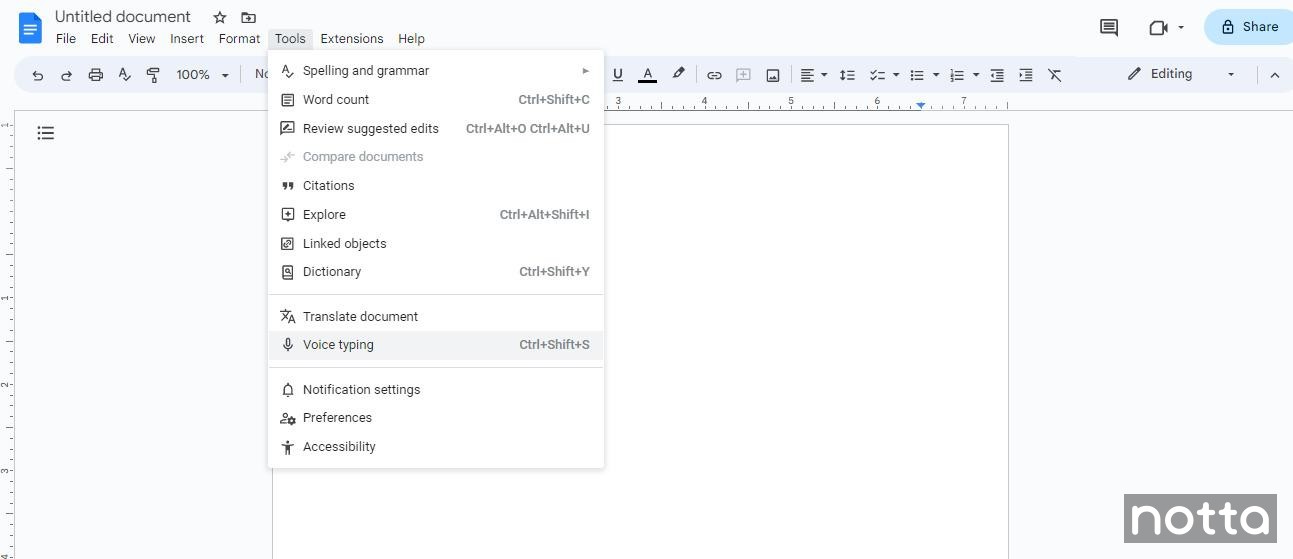
Task: Choose Translate document
Action: click(436, 317)
